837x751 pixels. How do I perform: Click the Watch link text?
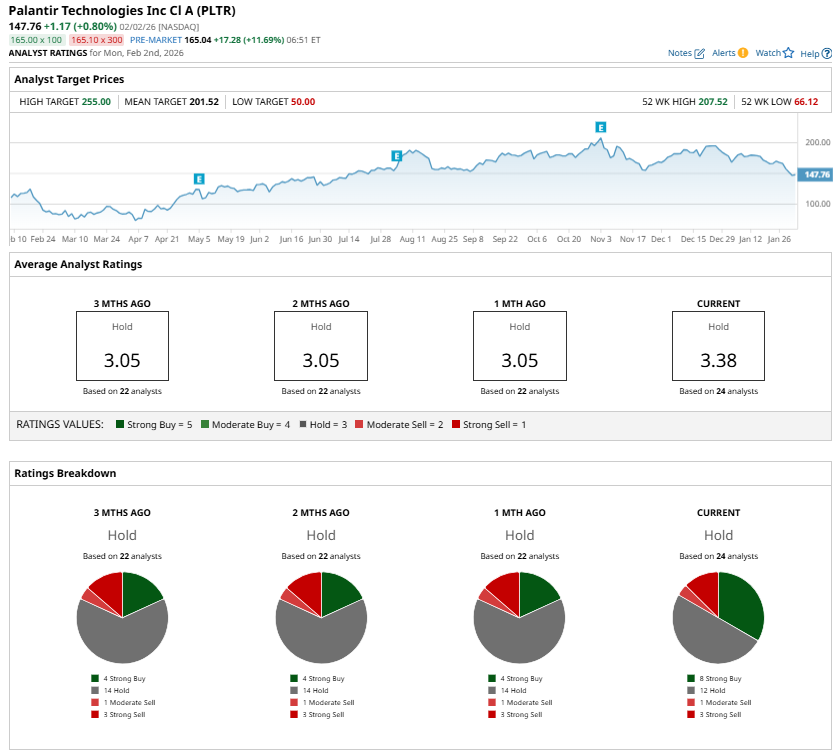click(767, 53)
